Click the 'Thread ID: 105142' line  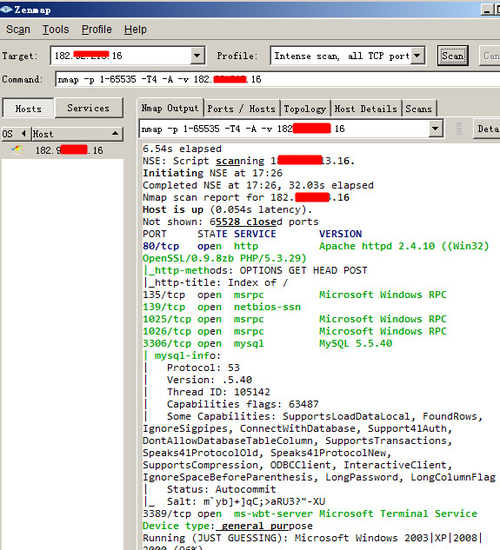pyautogui.click(x=218, y=392)
